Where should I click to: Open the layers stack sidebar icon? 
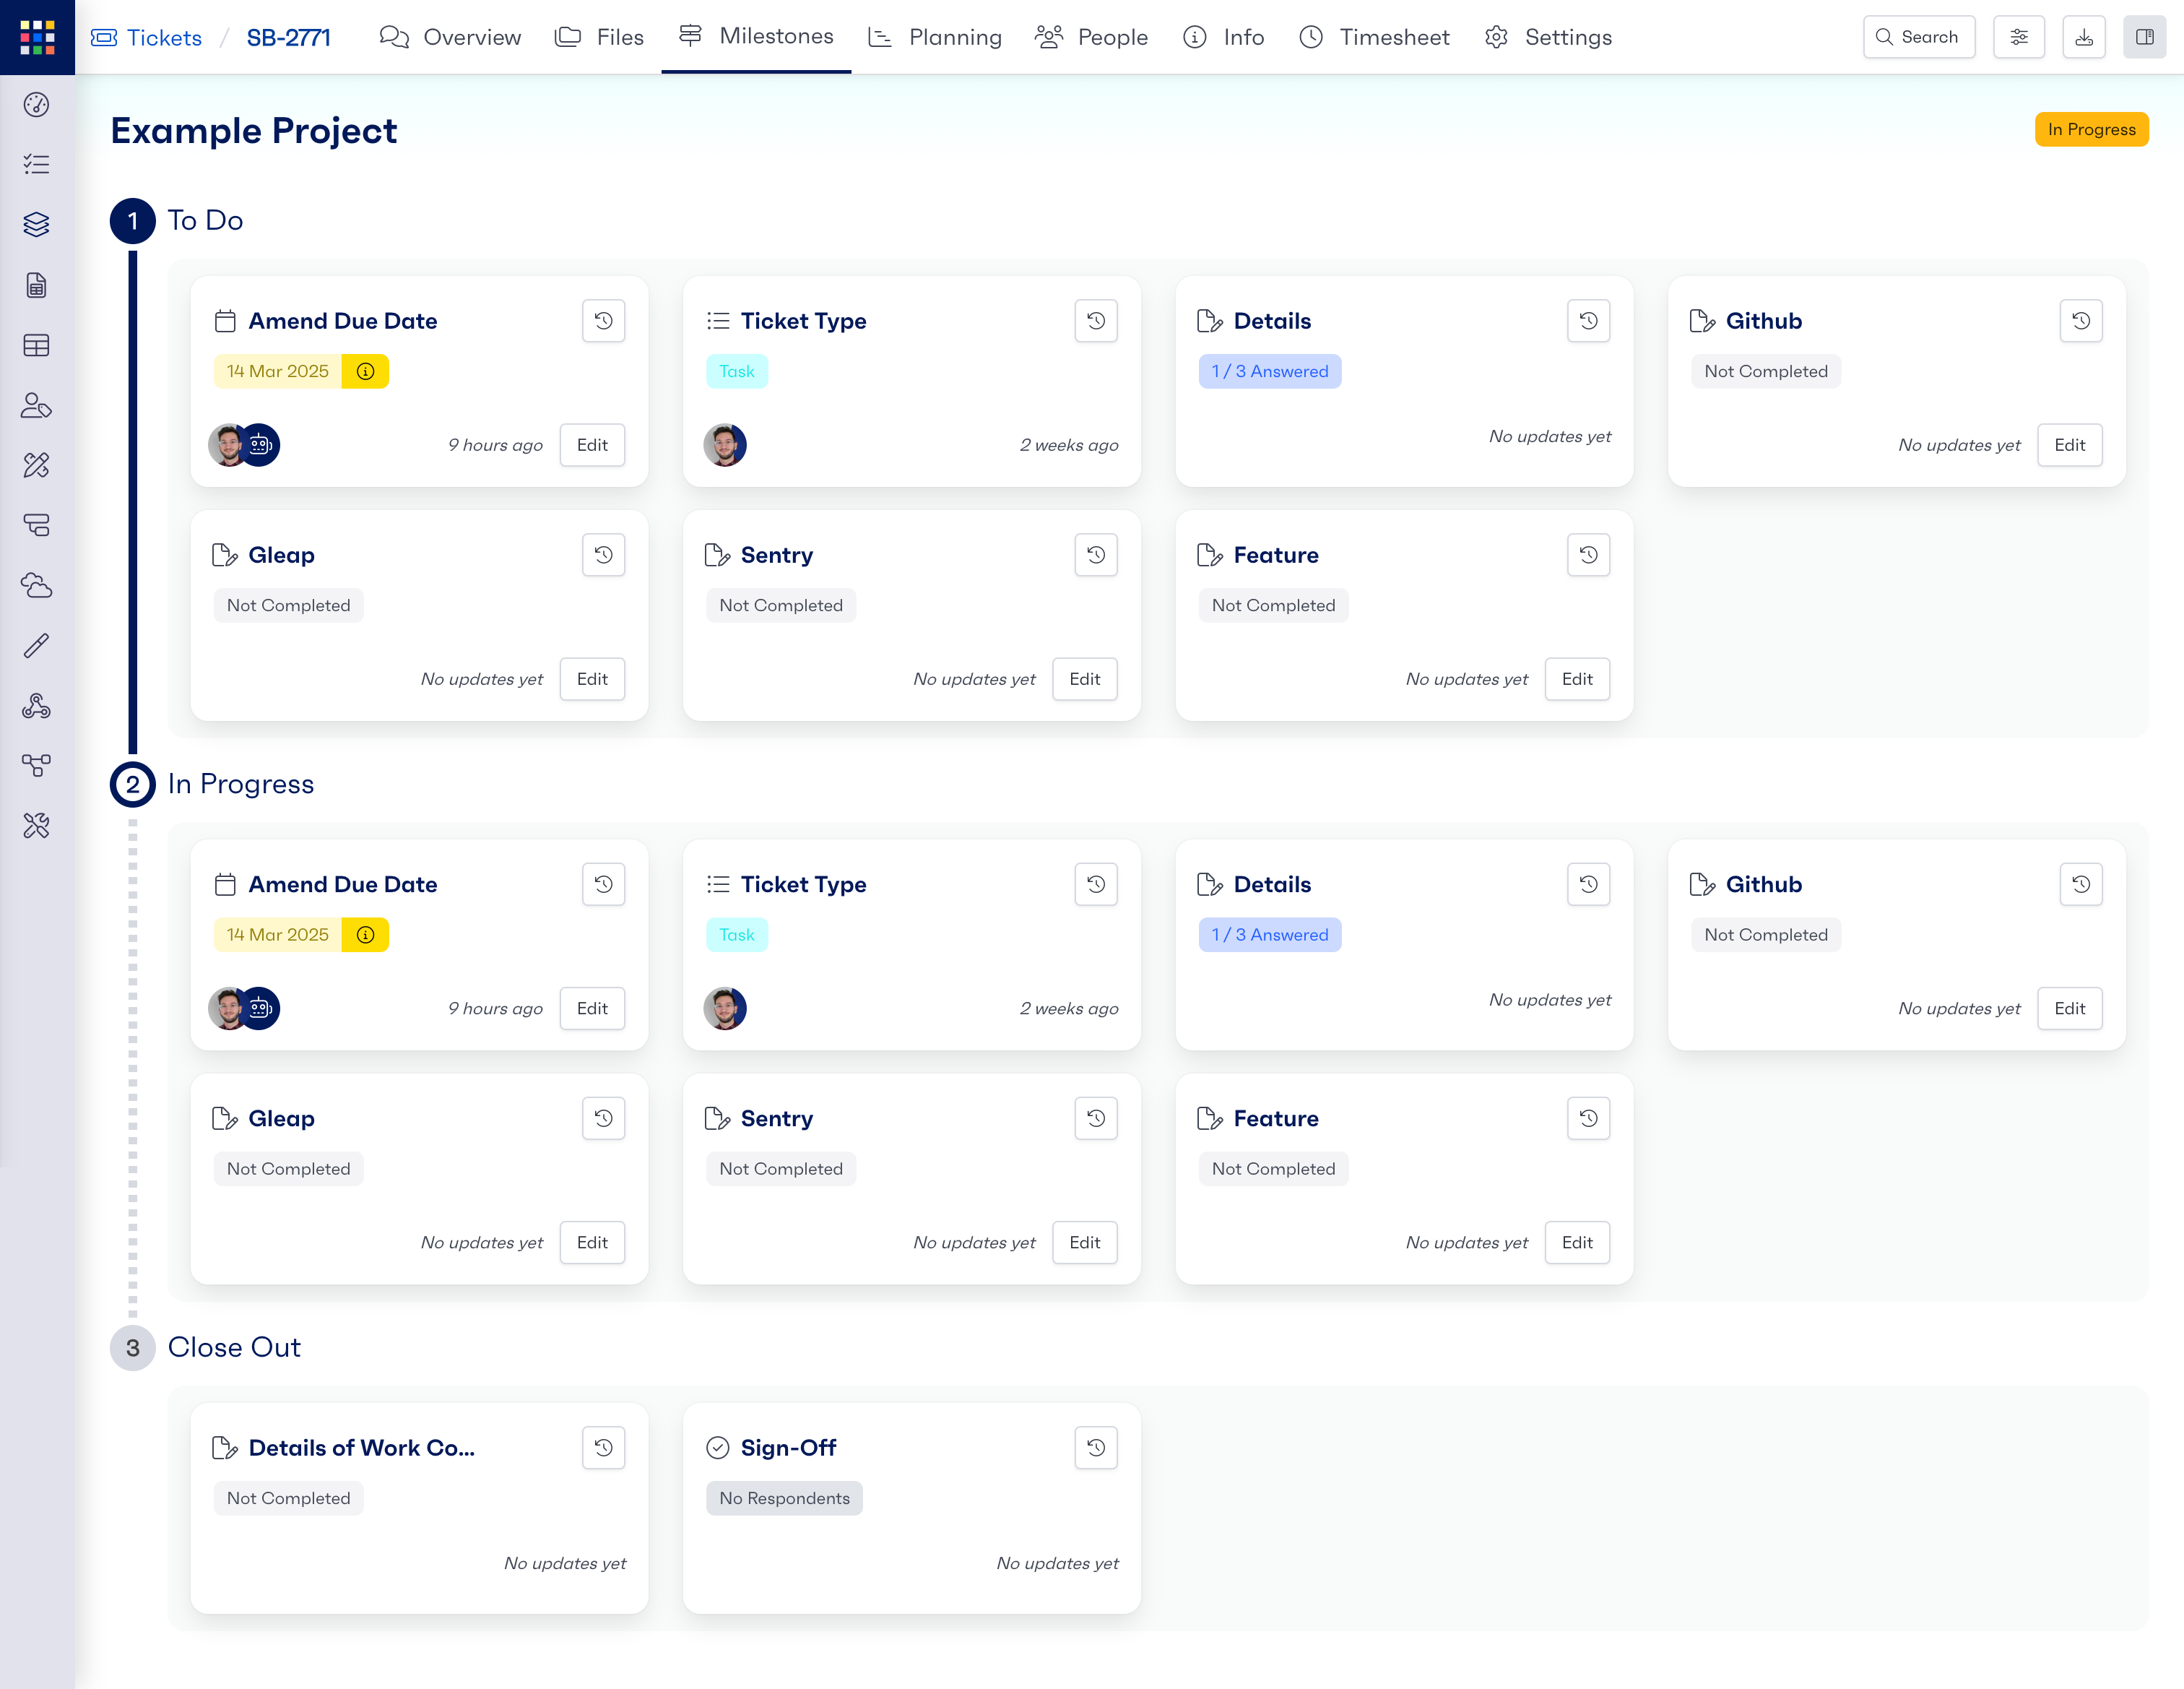pos(37,225)
